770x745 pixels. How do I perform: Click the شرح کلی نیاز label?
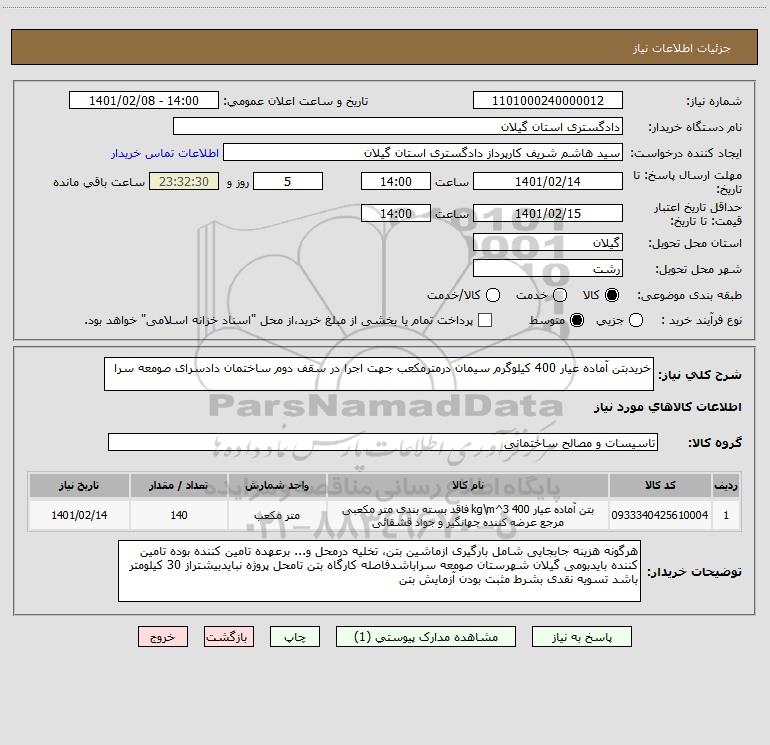(x=700, y=375)
